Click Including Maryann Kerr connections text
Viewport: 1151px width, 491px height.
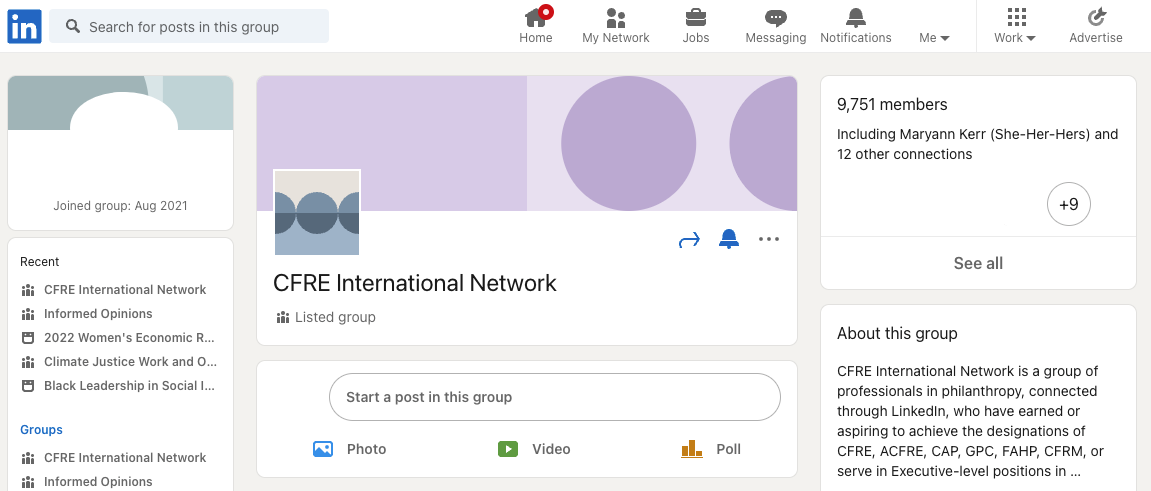pyautogui.click(x=977, y=145)
